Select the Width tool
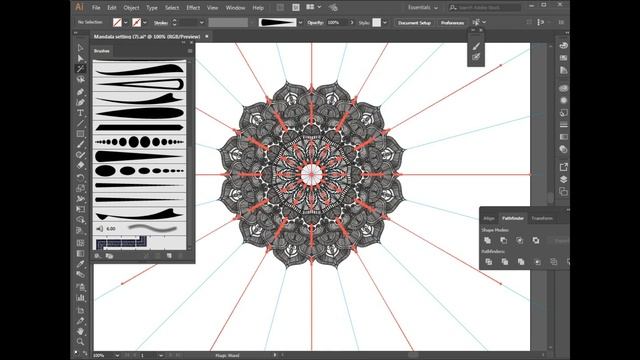This screenshot has height=360, width=640. tap(80, 199)
